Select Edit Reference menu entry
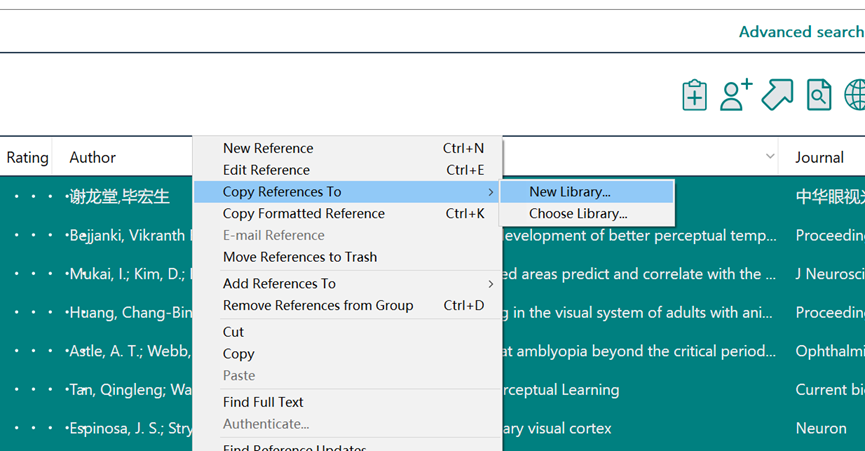 pos(348,170)
